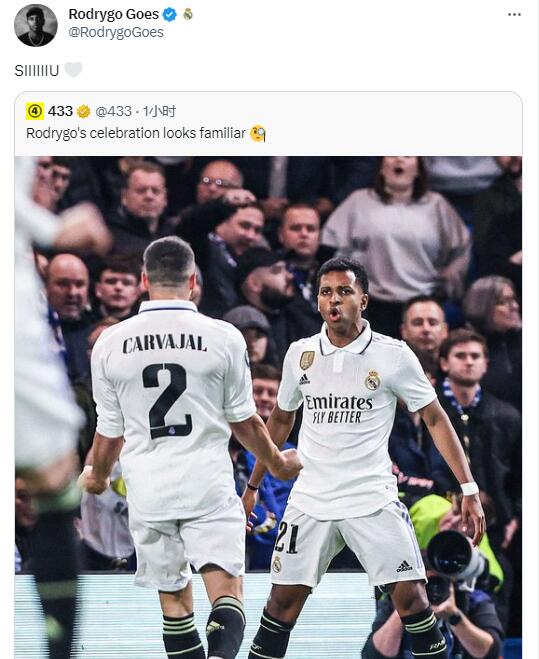Click the white heart emoji
539x659 pixels.
[x=74, y=70]
